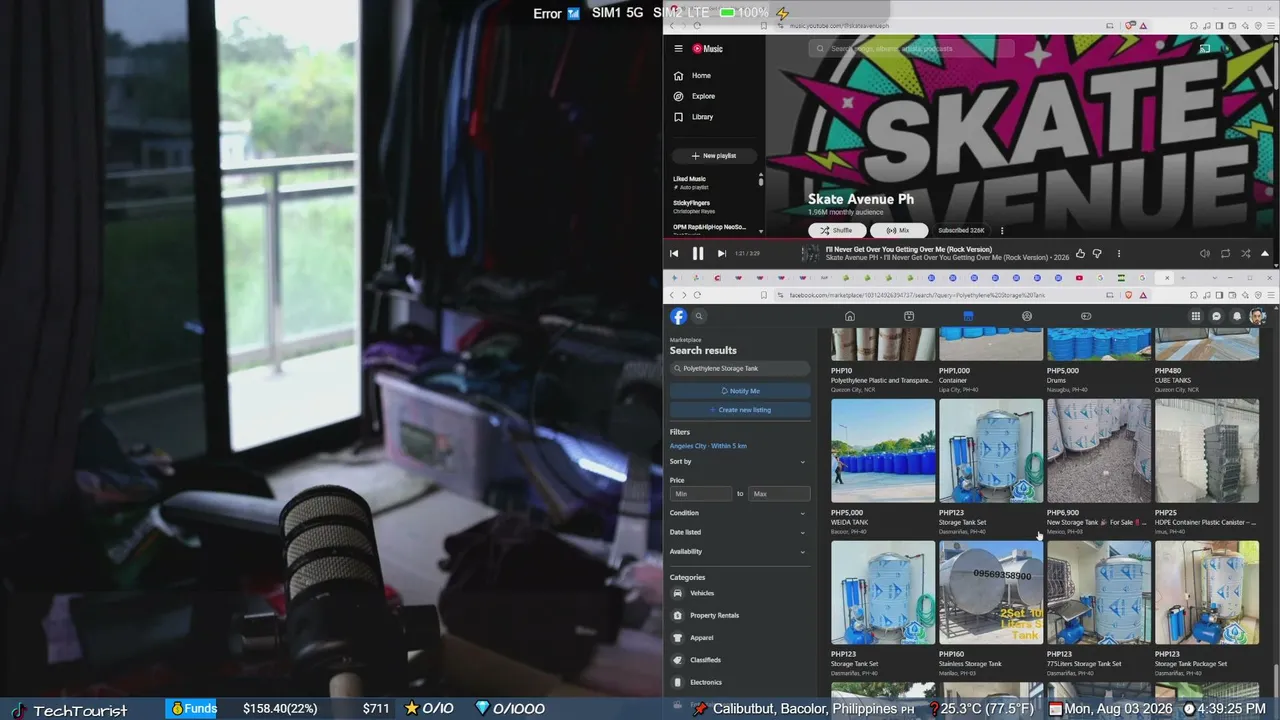Open the Facebook Gaming tab

click(1086, 316)
